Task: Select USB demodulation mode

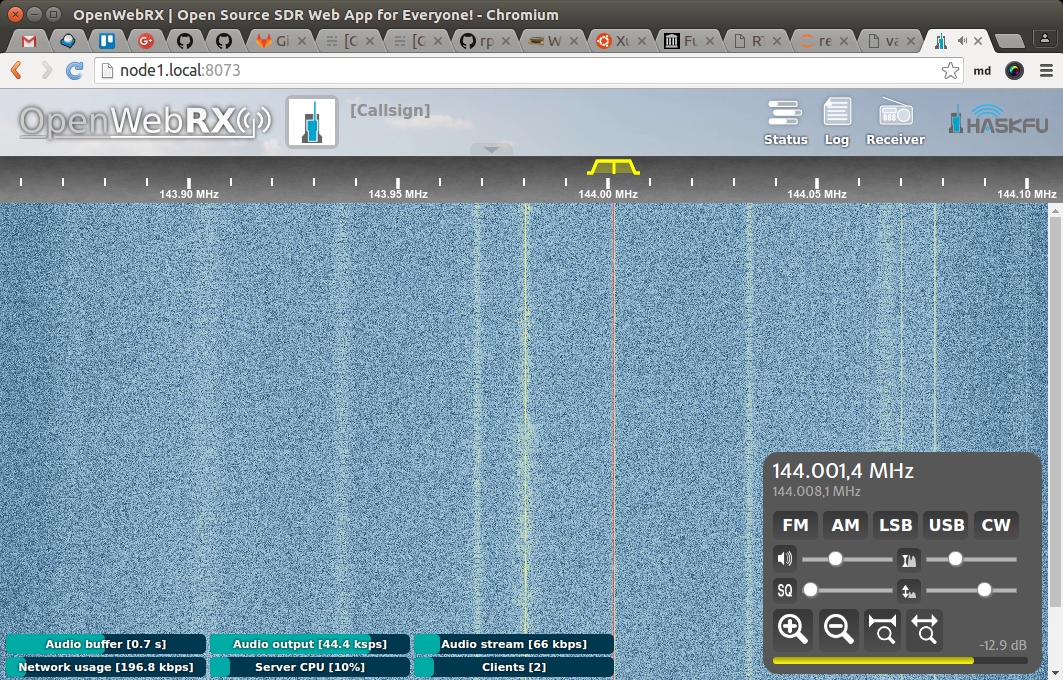Action: pos(945,525)
